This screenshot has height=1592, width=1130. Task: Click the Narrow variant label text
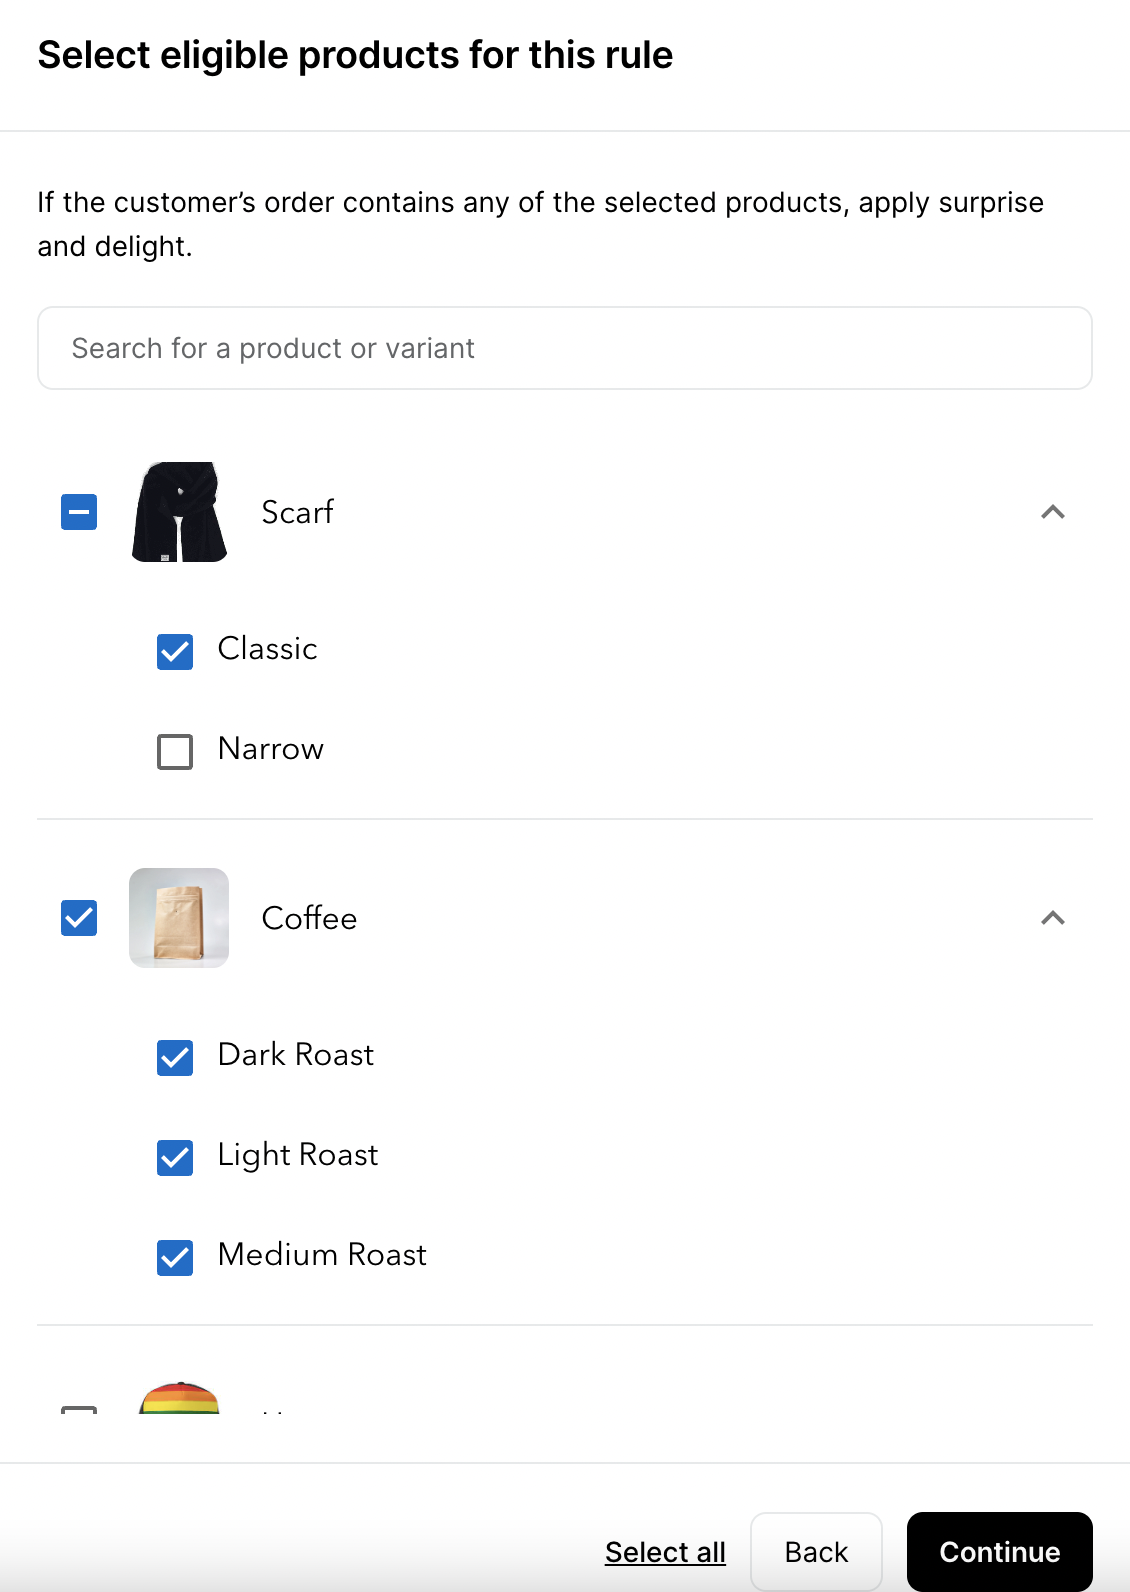click(271, 748)
